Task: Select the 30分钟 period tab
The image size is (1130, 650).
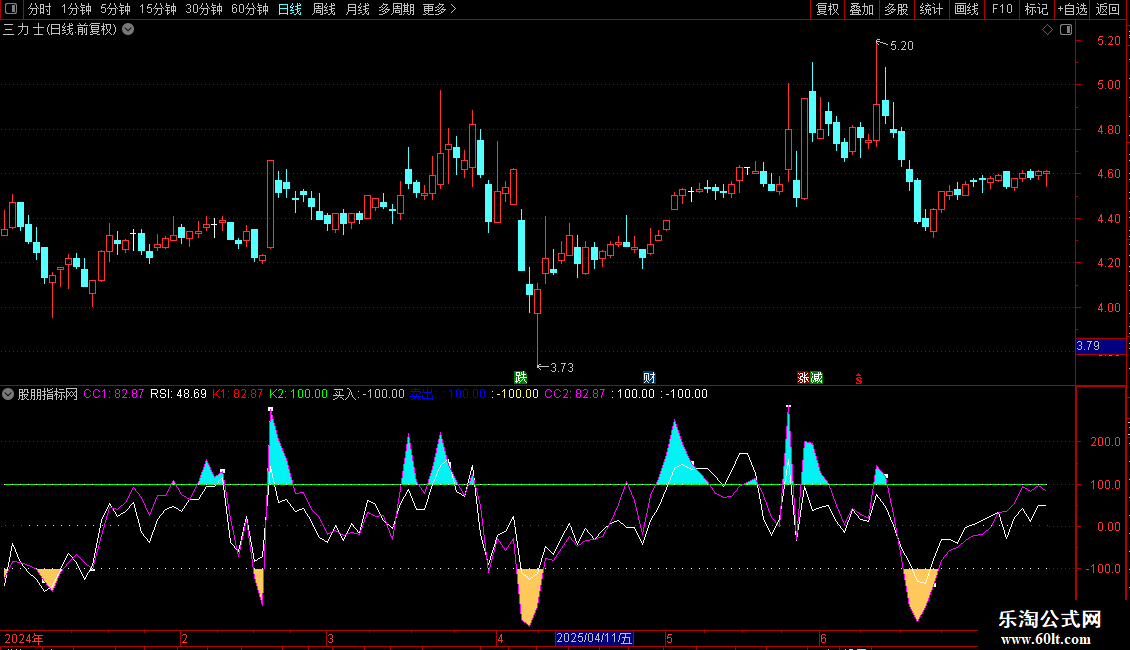Action: (x=204, y=9)
